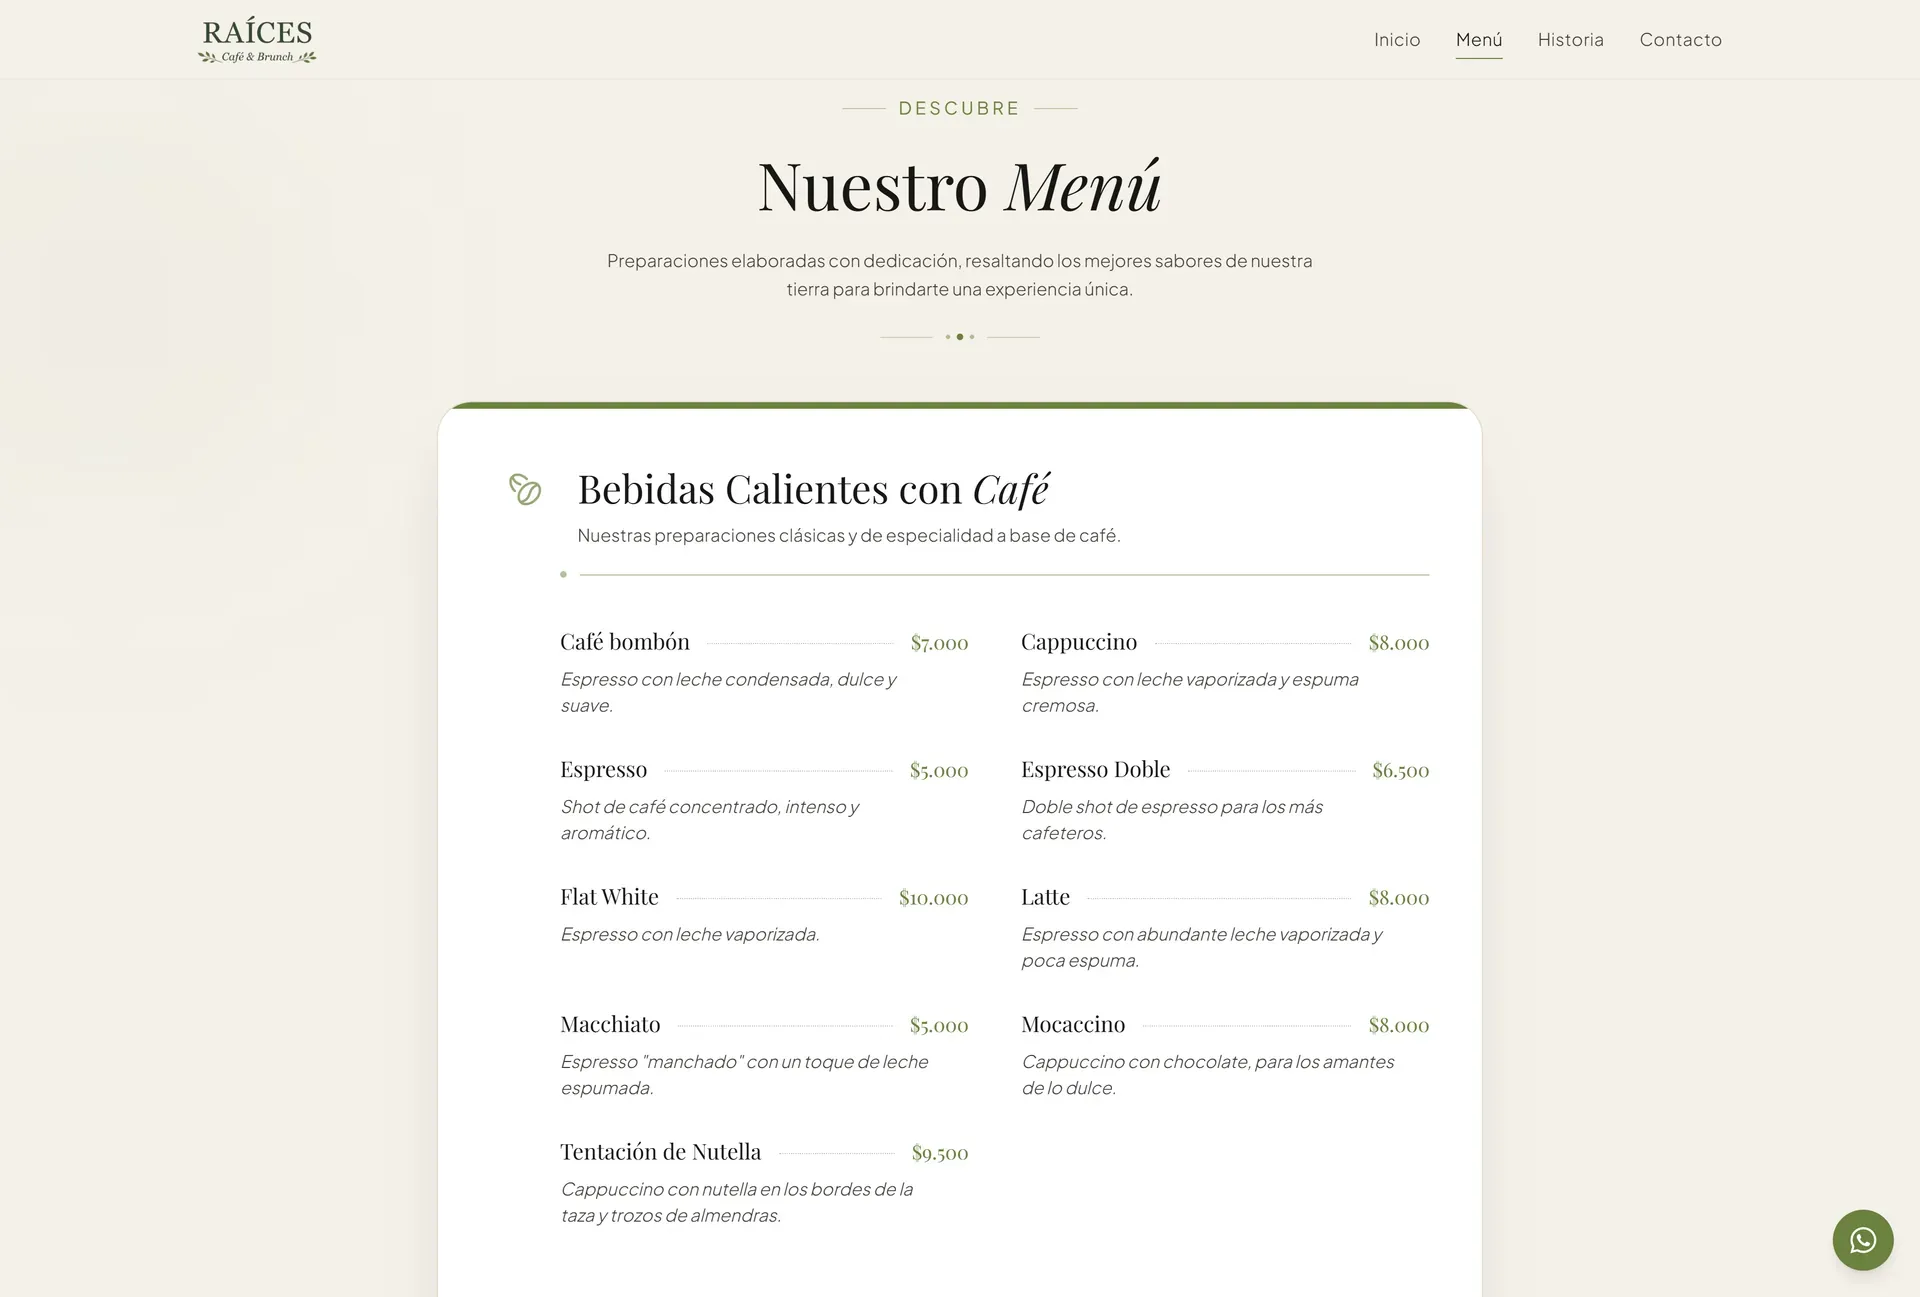Click the Macchiato $5.000 price
Viewport: 1920px width, 1297px height.
pos(939,1026)
